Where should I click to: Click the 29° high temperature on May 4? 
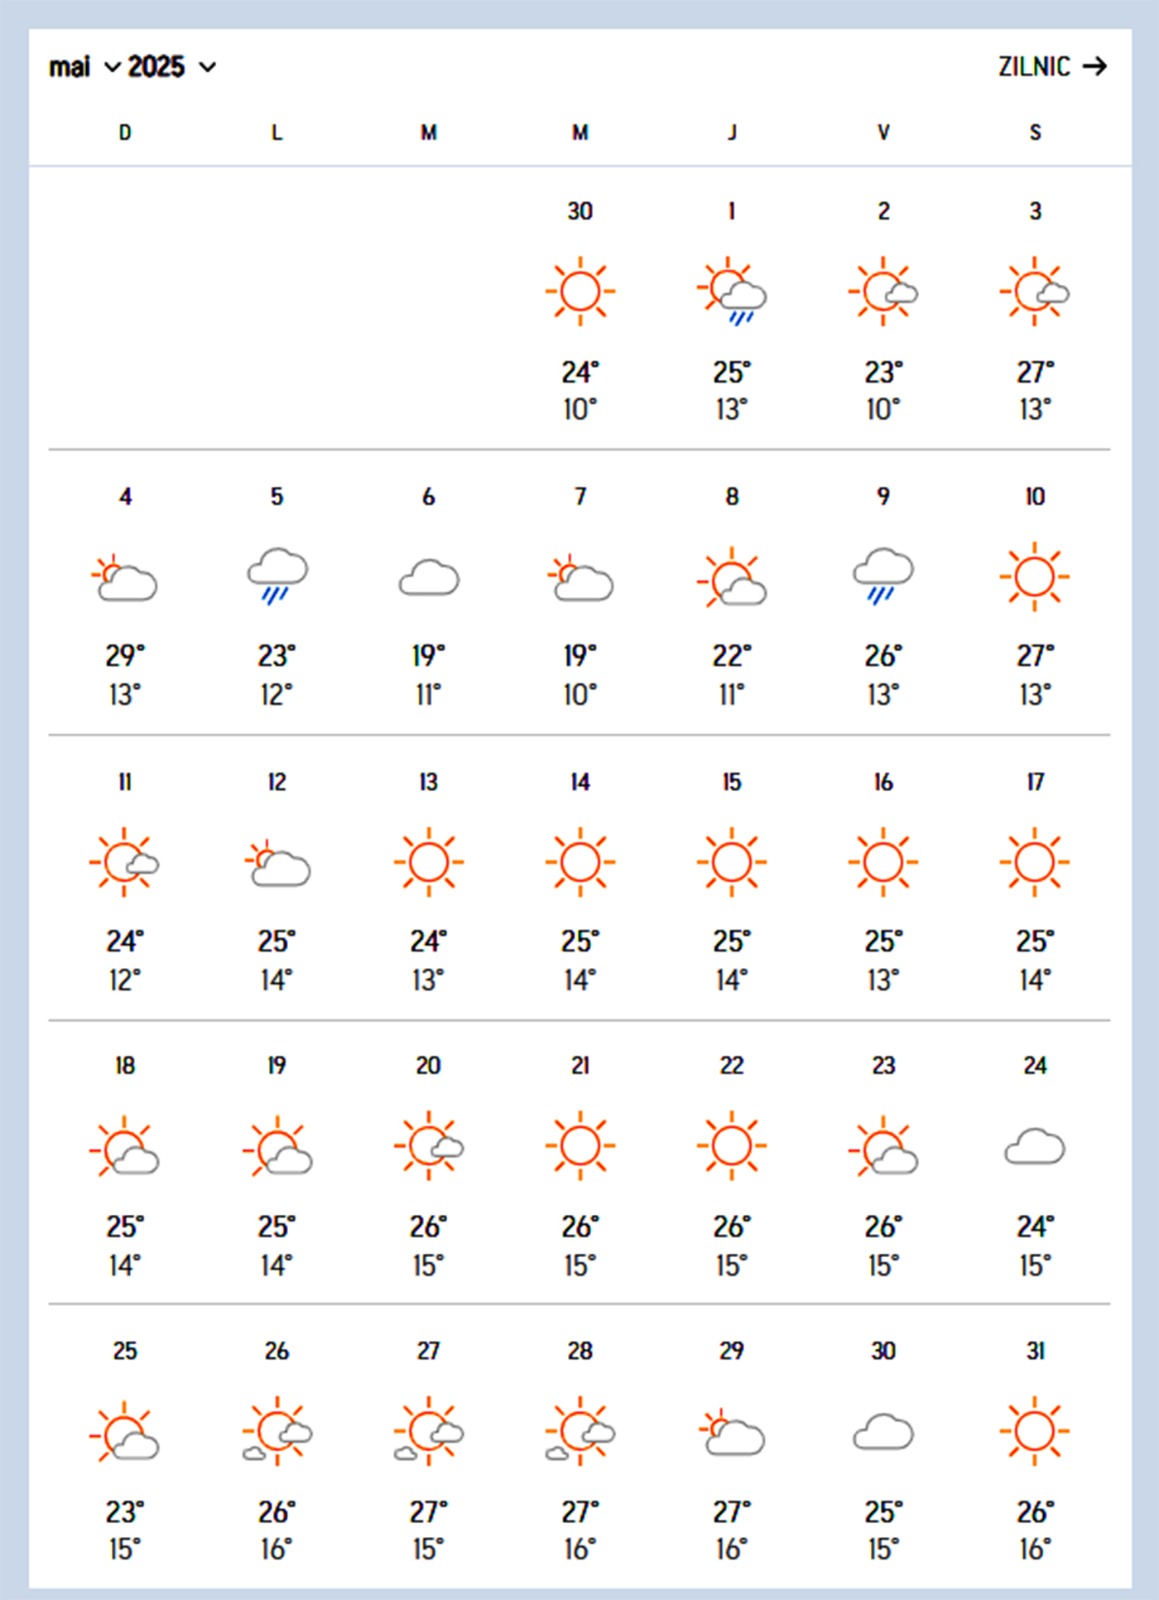[125, 656]
